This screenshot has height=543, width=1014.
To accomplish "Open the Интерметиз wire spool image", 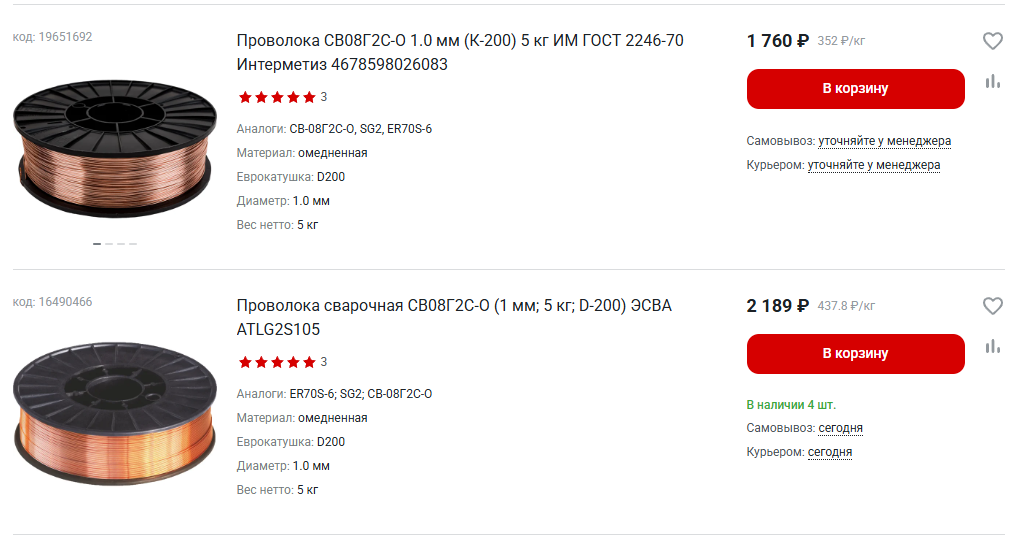I will tap(114, 141).
